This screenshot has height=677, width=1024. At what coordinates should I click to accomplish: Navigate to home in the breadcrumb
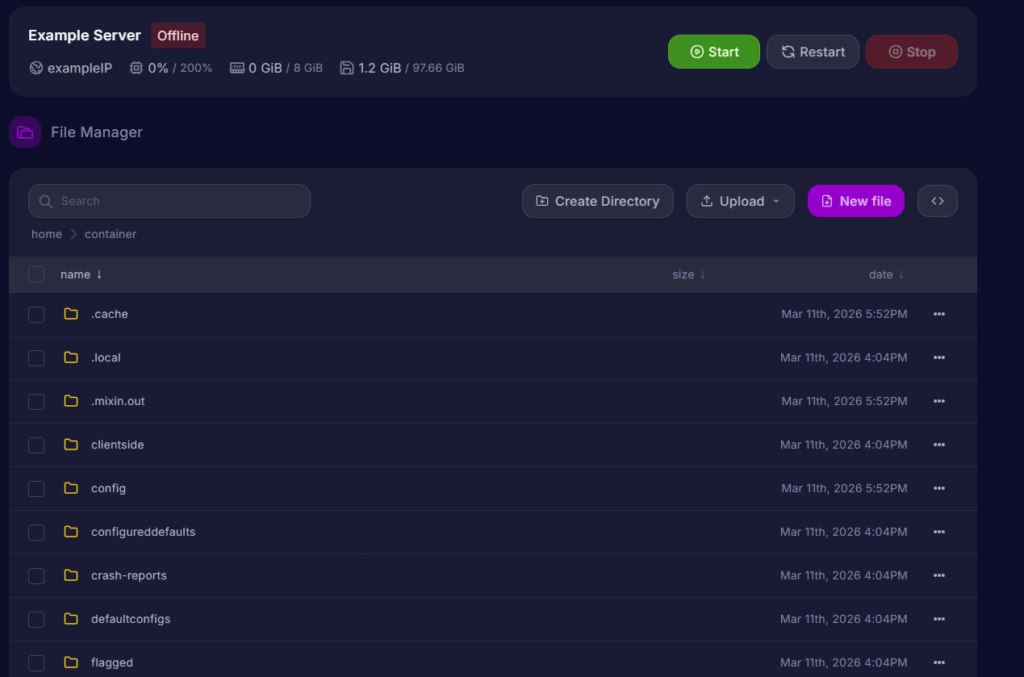pos(46,233)
